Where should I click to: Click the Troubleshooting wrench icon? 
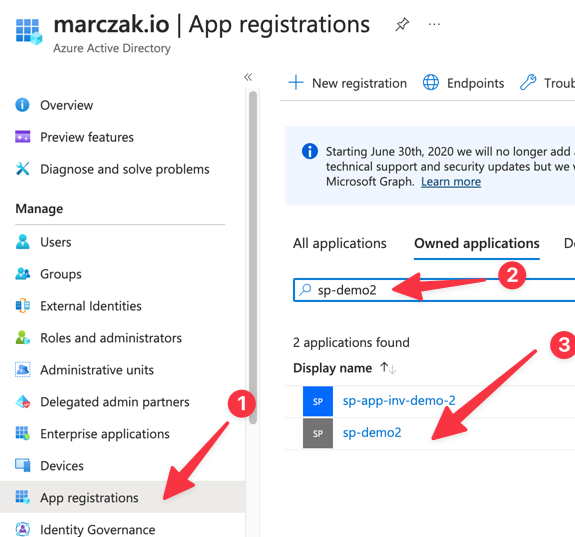coord(528,82)
